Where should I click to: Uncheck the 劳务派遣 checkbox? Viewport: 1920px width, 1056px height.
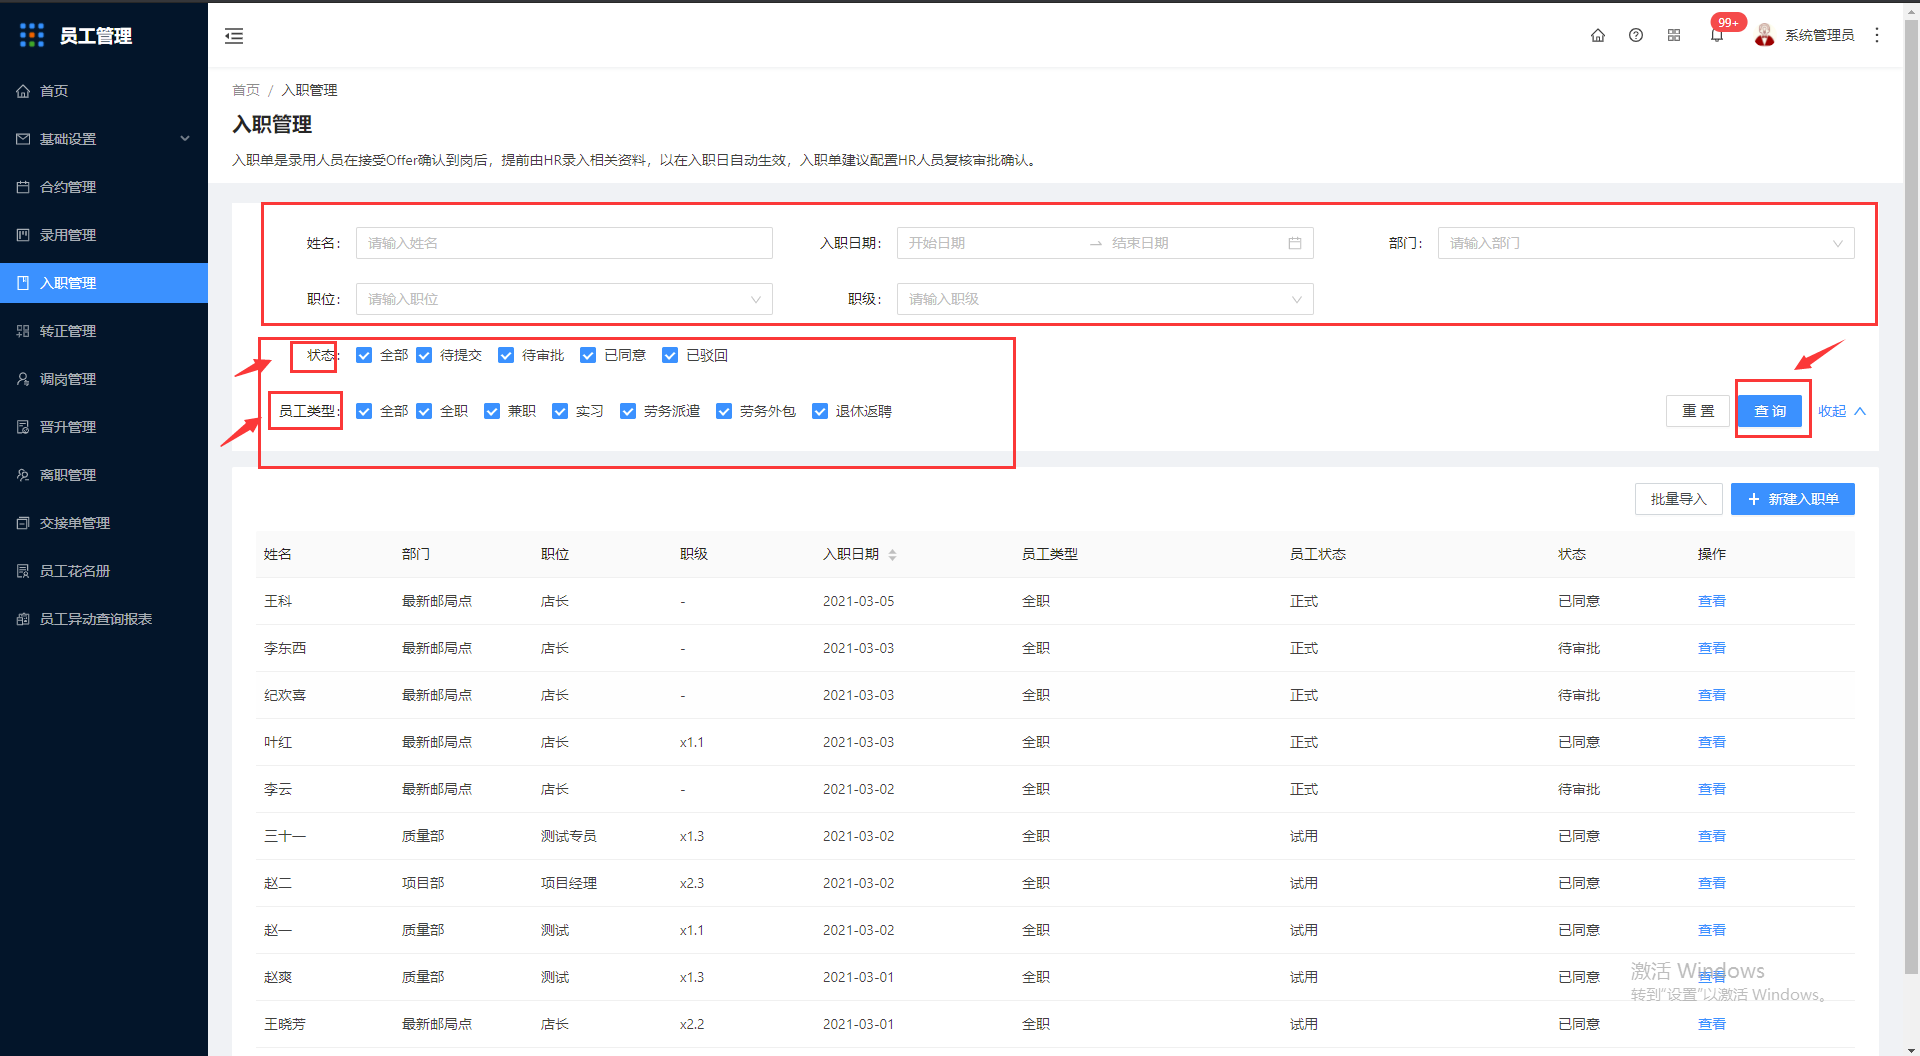(628, 411)
